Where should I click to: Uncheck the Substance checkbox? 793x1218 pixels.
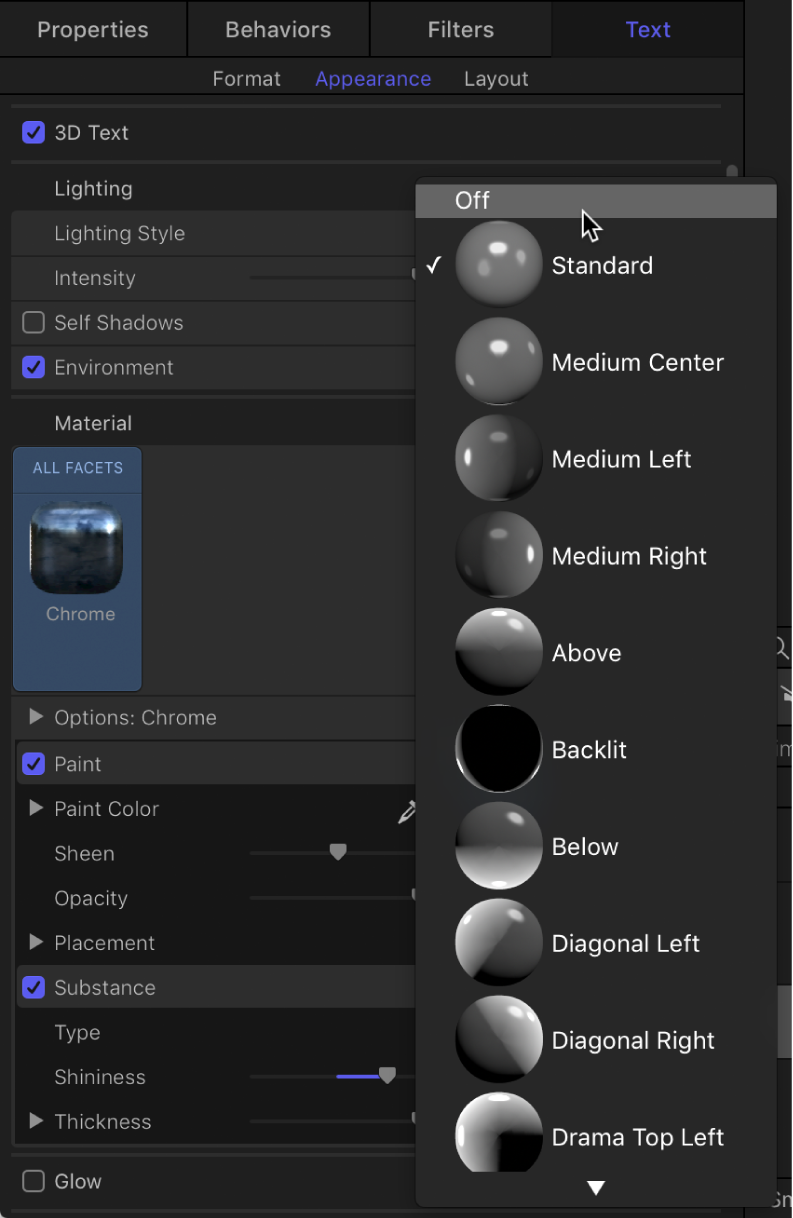(x=33, y=987)
